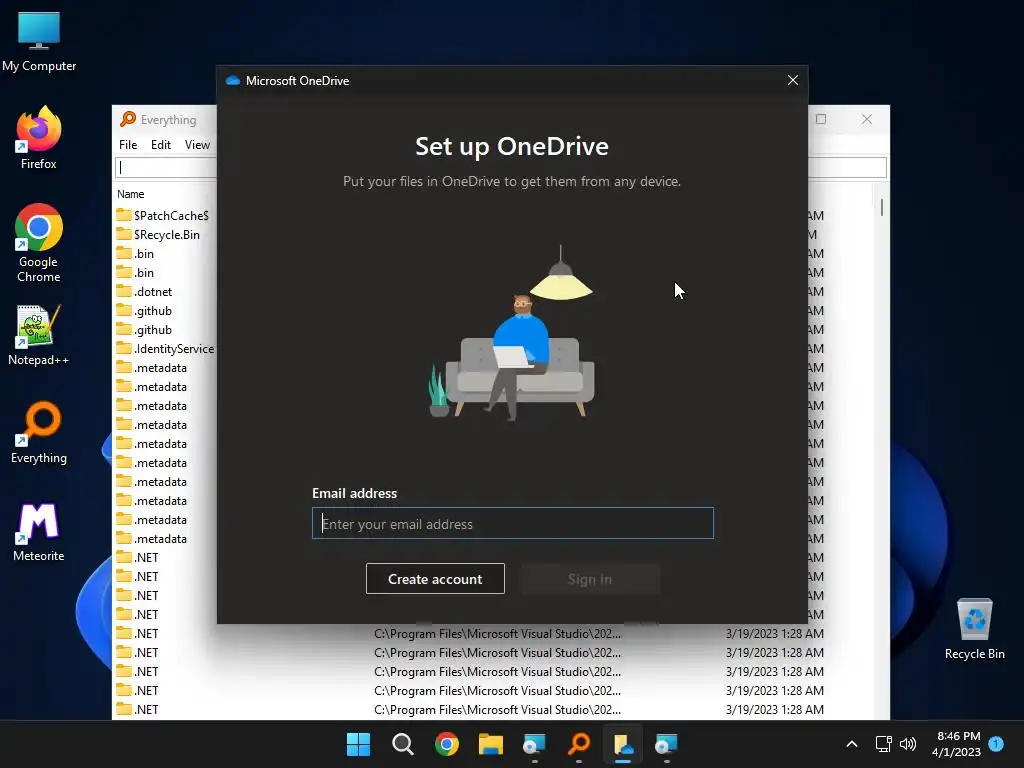The width and height of the screenshot is (1024, 768).
Task: Open taskbar clock showing 8:46 PM
Action: (957, 744)
